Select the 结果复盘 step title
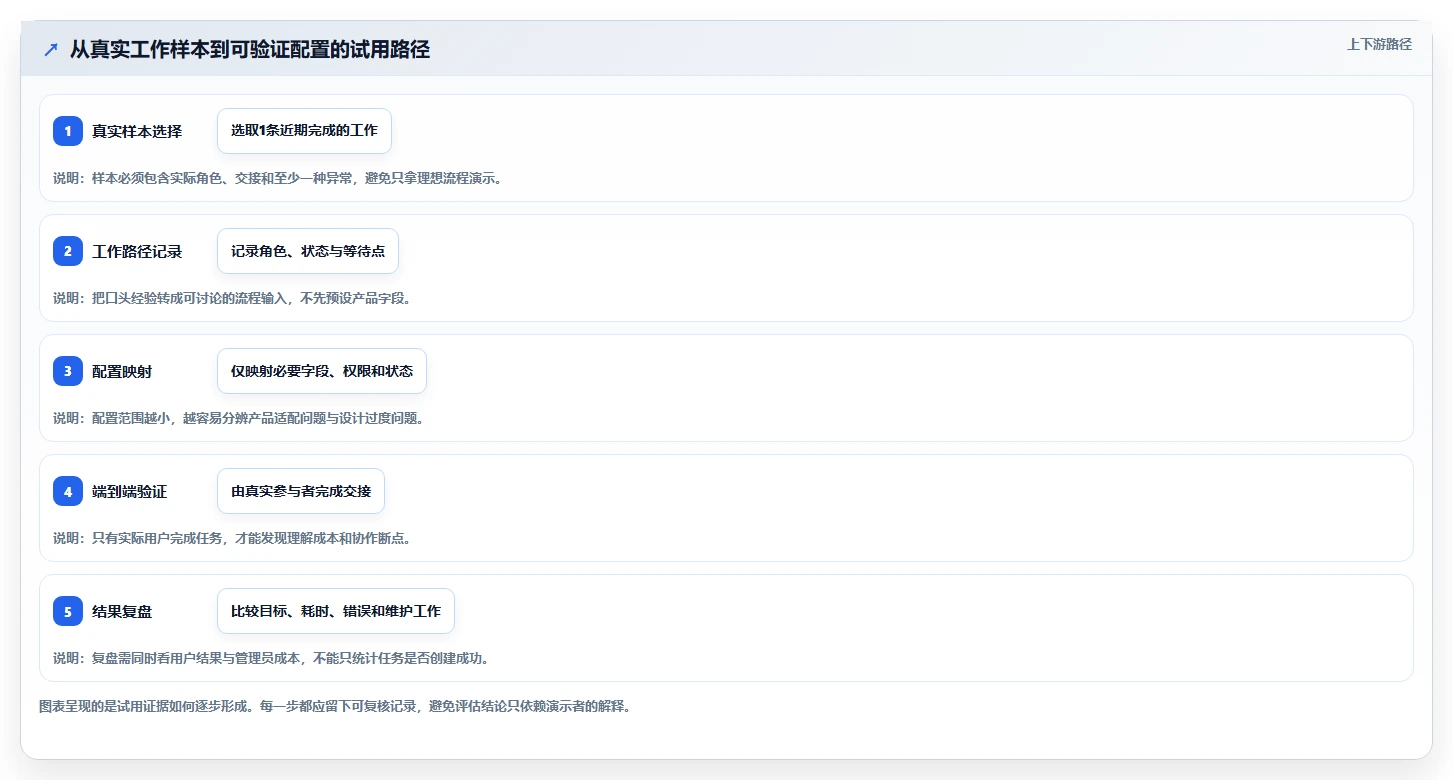This screenshot has width=1453, height=780. (x=122, y=611)
